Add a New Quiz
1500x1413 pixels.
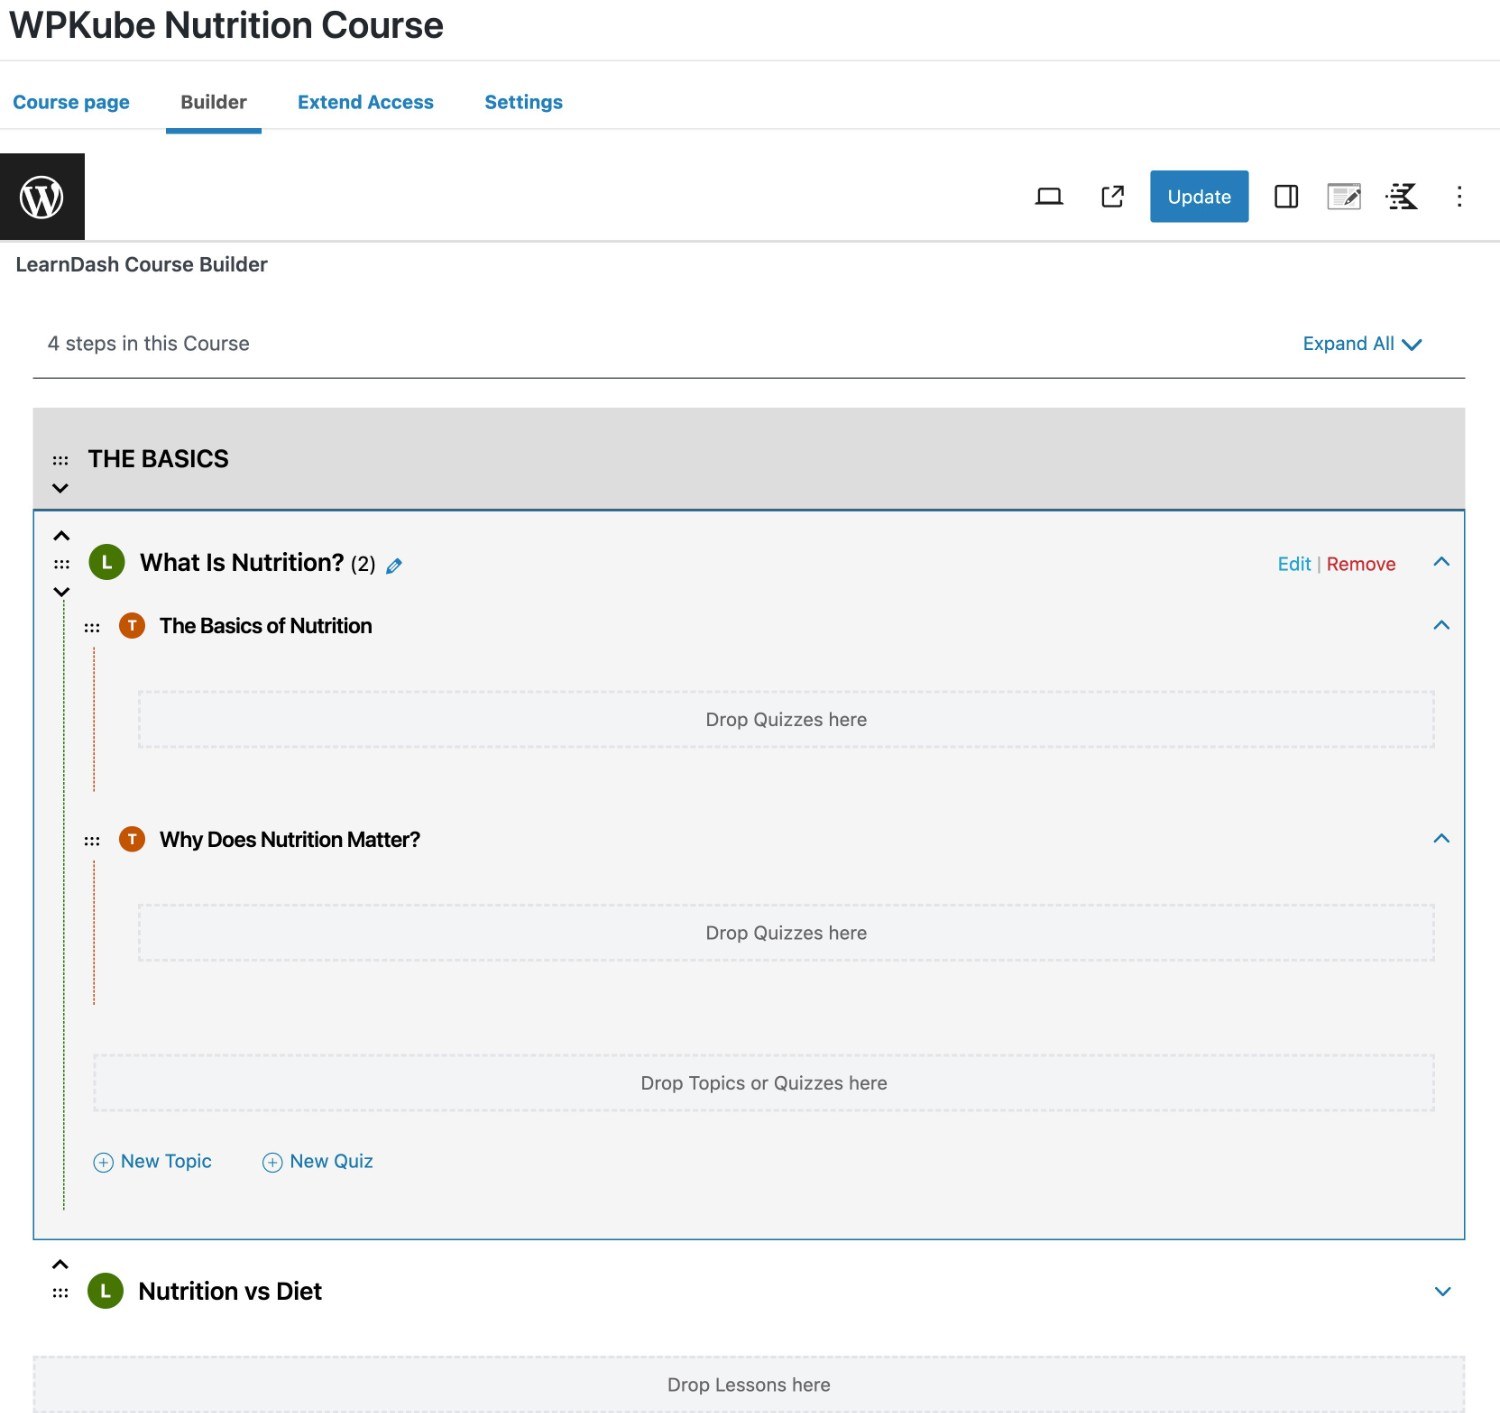pyautogui.click(x=317, y=1161)
